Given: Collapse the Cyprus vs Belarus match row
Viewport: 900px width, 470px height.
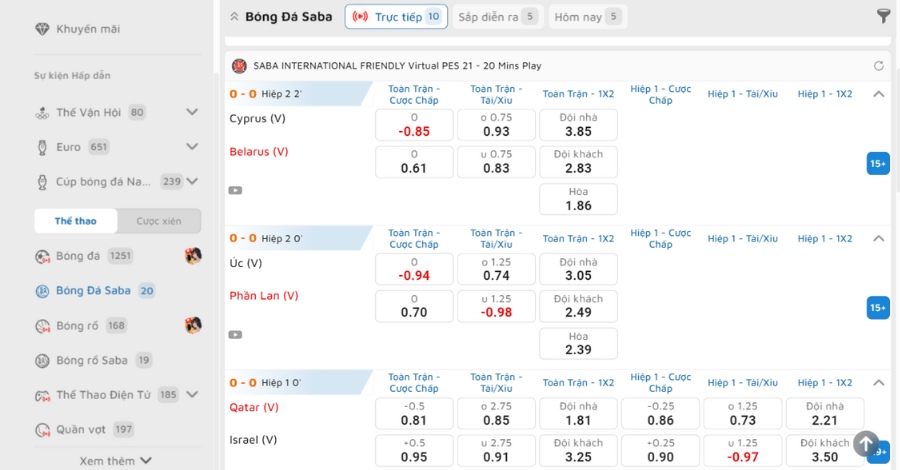Looking at the screenshot, I should [878, 94].
